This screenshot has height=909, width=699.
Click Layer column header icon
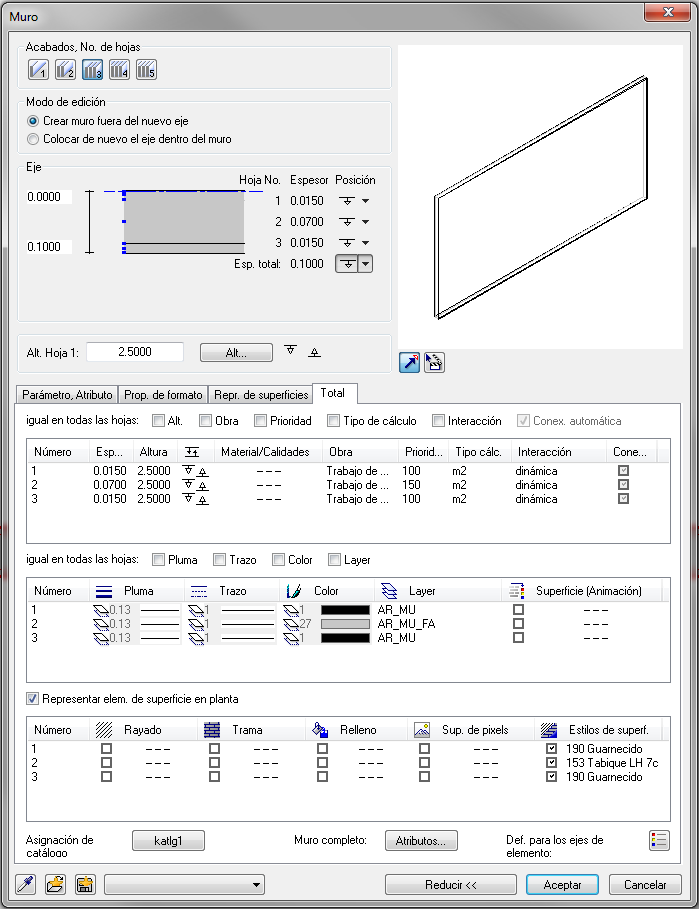[x=389, y=591]
